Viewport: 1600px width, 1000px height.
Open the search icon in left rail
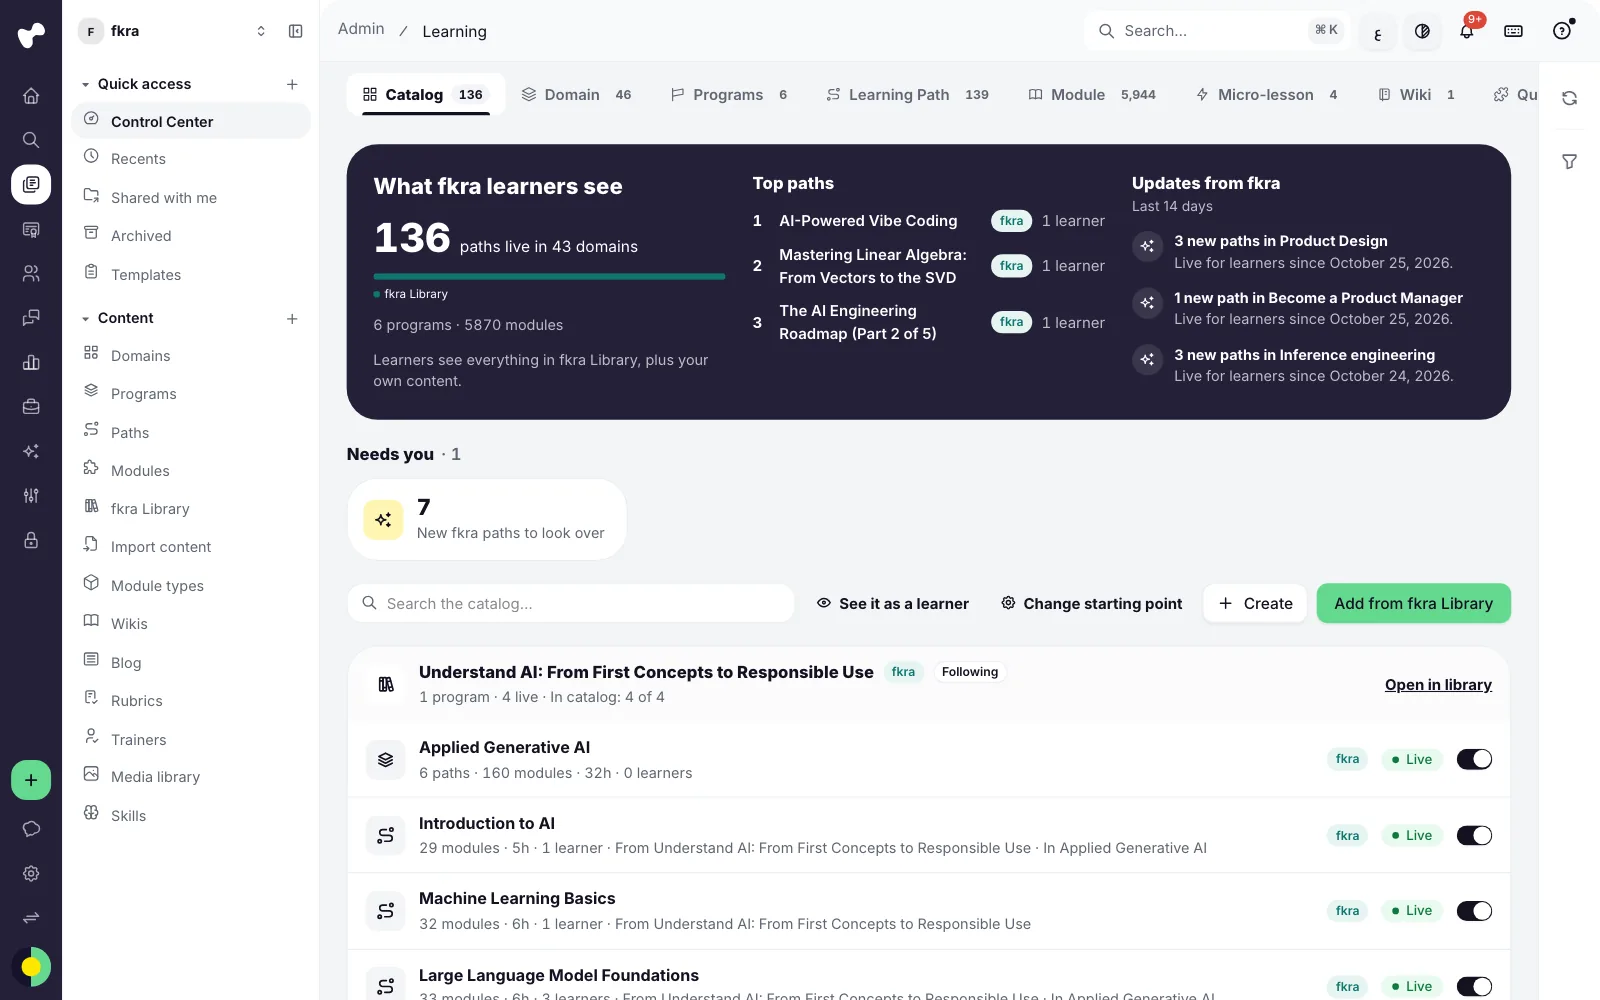click(31, 140)
